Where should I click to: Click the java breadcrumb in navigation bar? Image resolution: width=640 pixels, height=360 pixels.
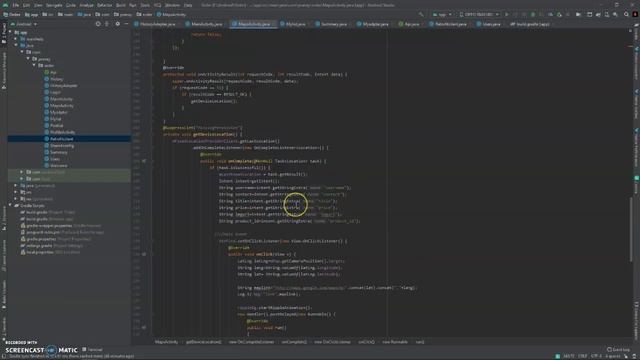coord(84,14)
